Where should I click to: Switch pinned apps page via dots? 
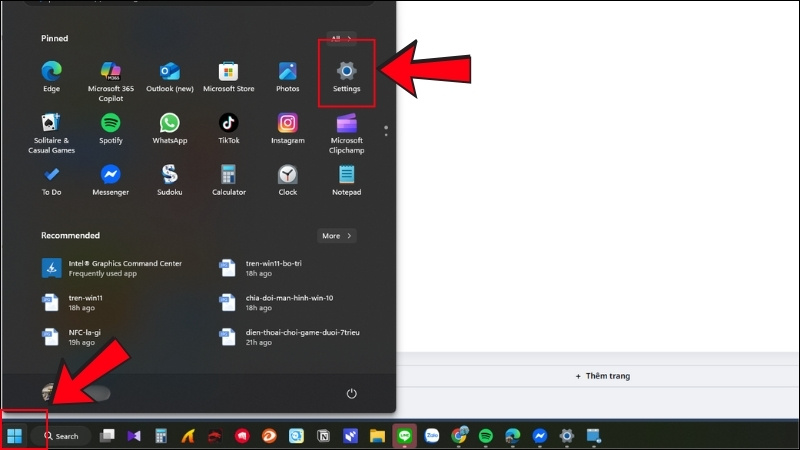coord(386,131)
